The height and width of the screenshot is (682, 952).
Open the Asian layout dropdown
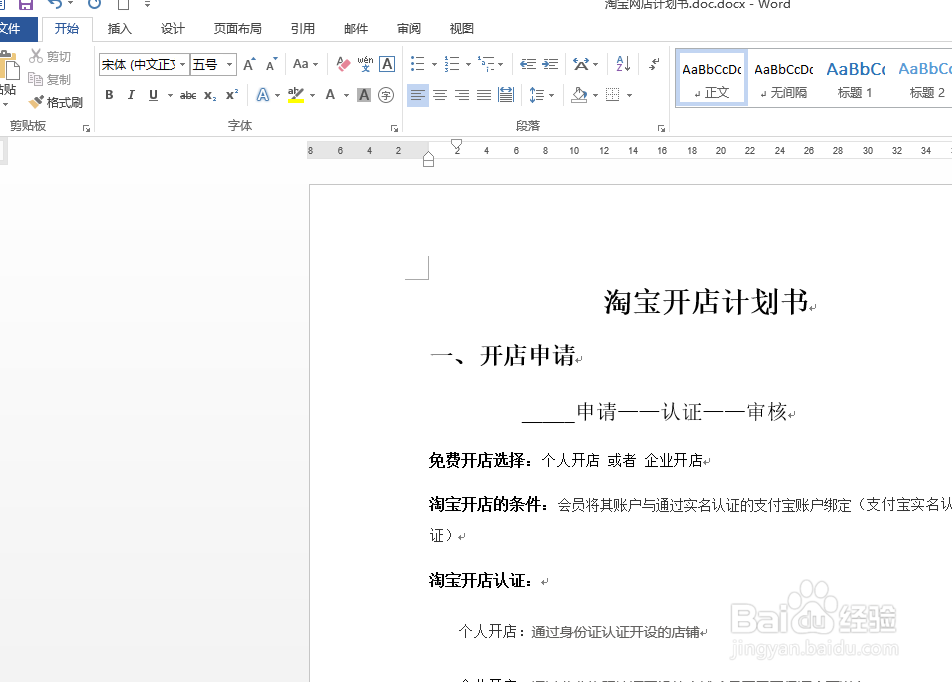tap(585, 64)
